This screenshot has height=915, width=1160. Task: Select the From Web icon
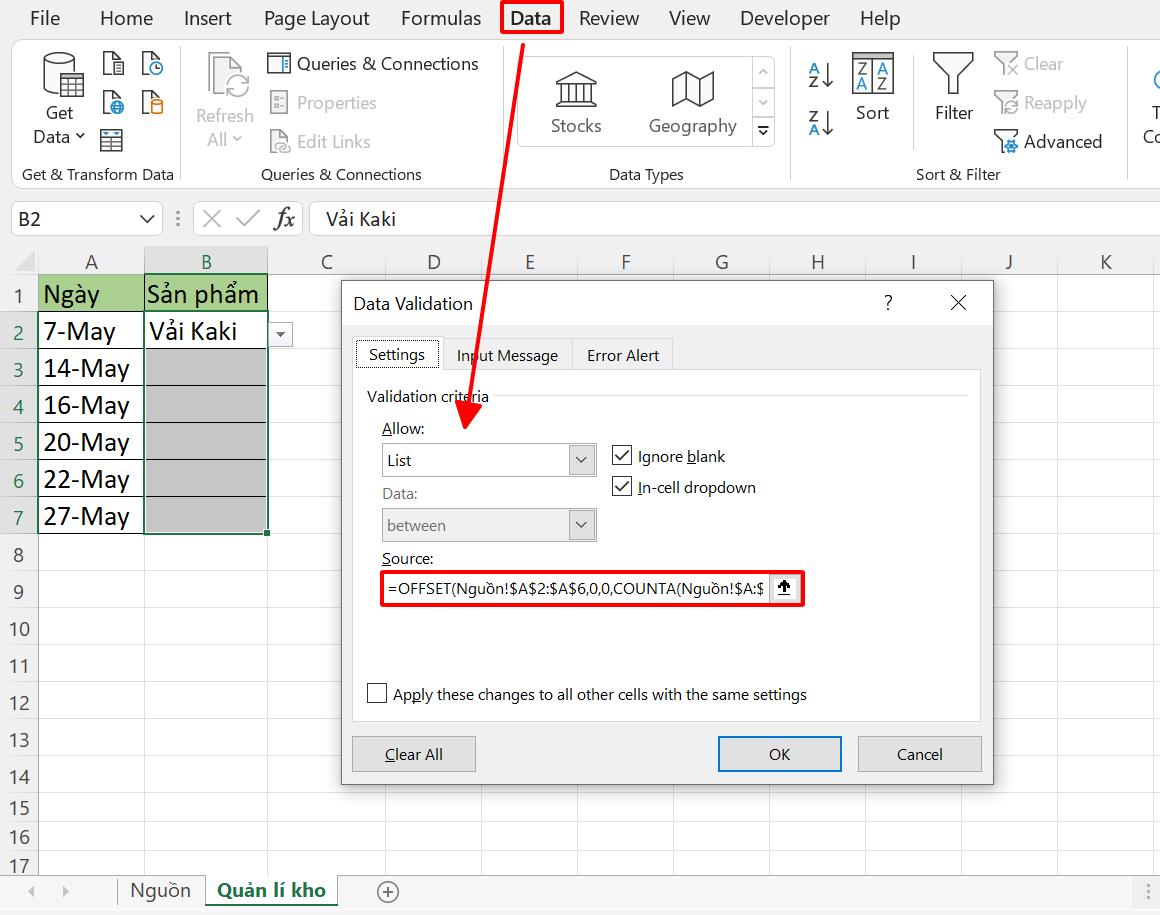113,103
